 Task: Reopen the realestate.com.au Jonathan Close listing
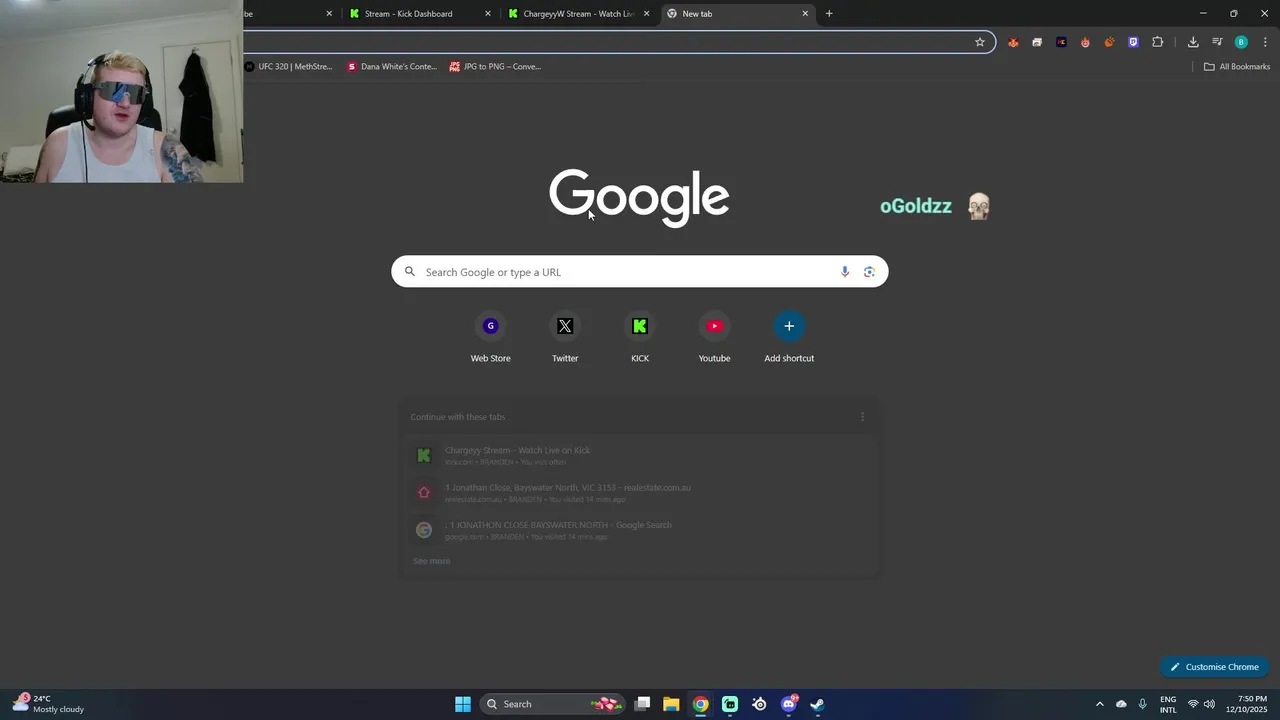coord(639,493)
